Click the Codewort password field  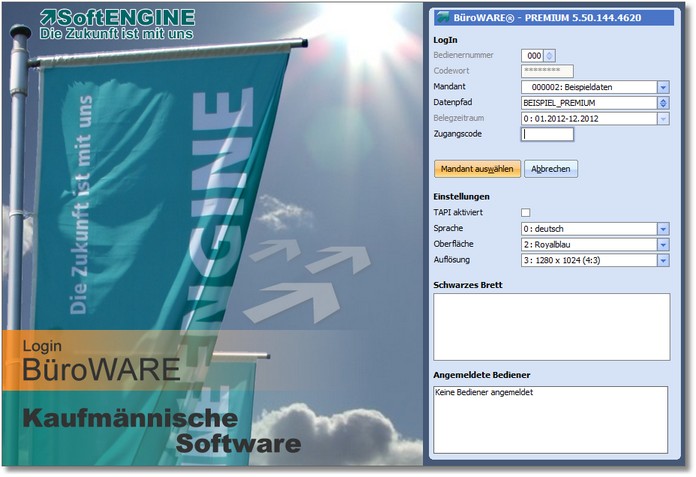tap(547, 71)
